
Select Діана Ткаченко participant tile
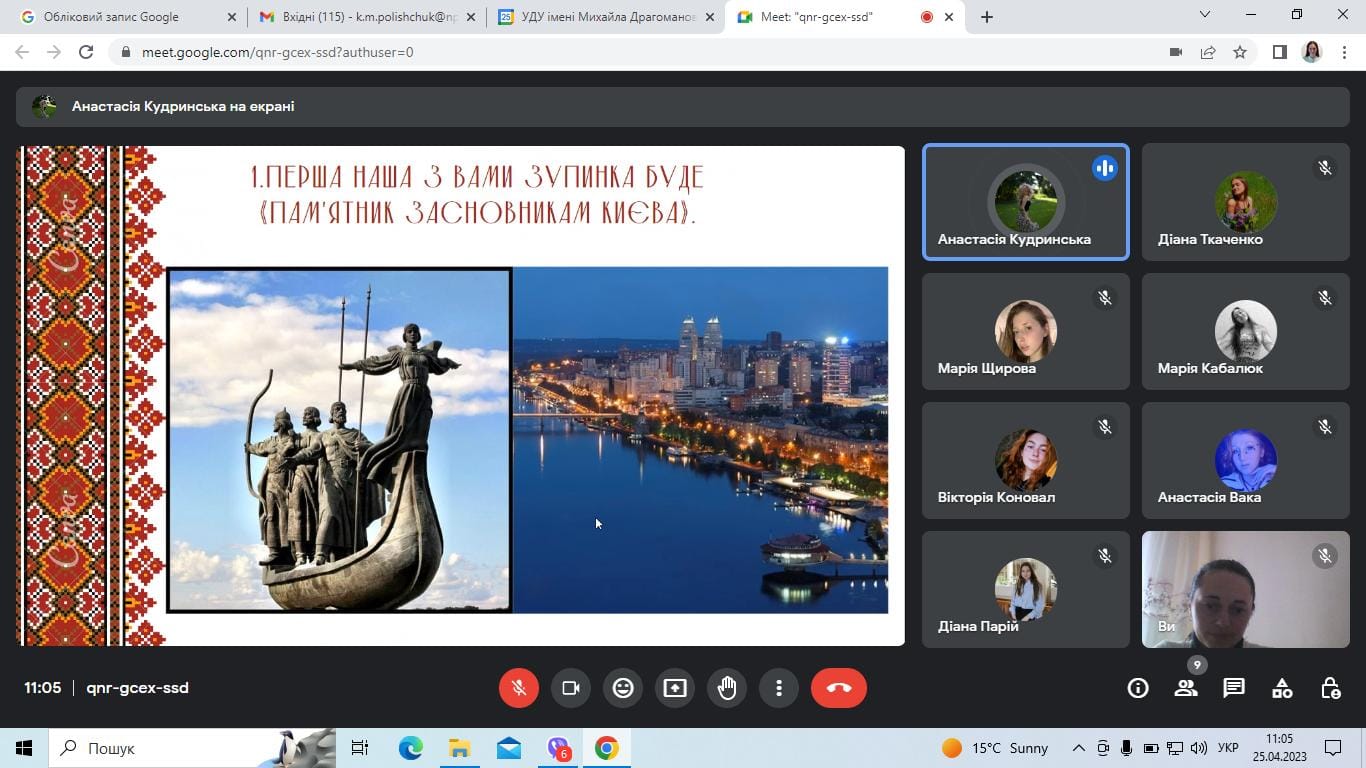1246,202
